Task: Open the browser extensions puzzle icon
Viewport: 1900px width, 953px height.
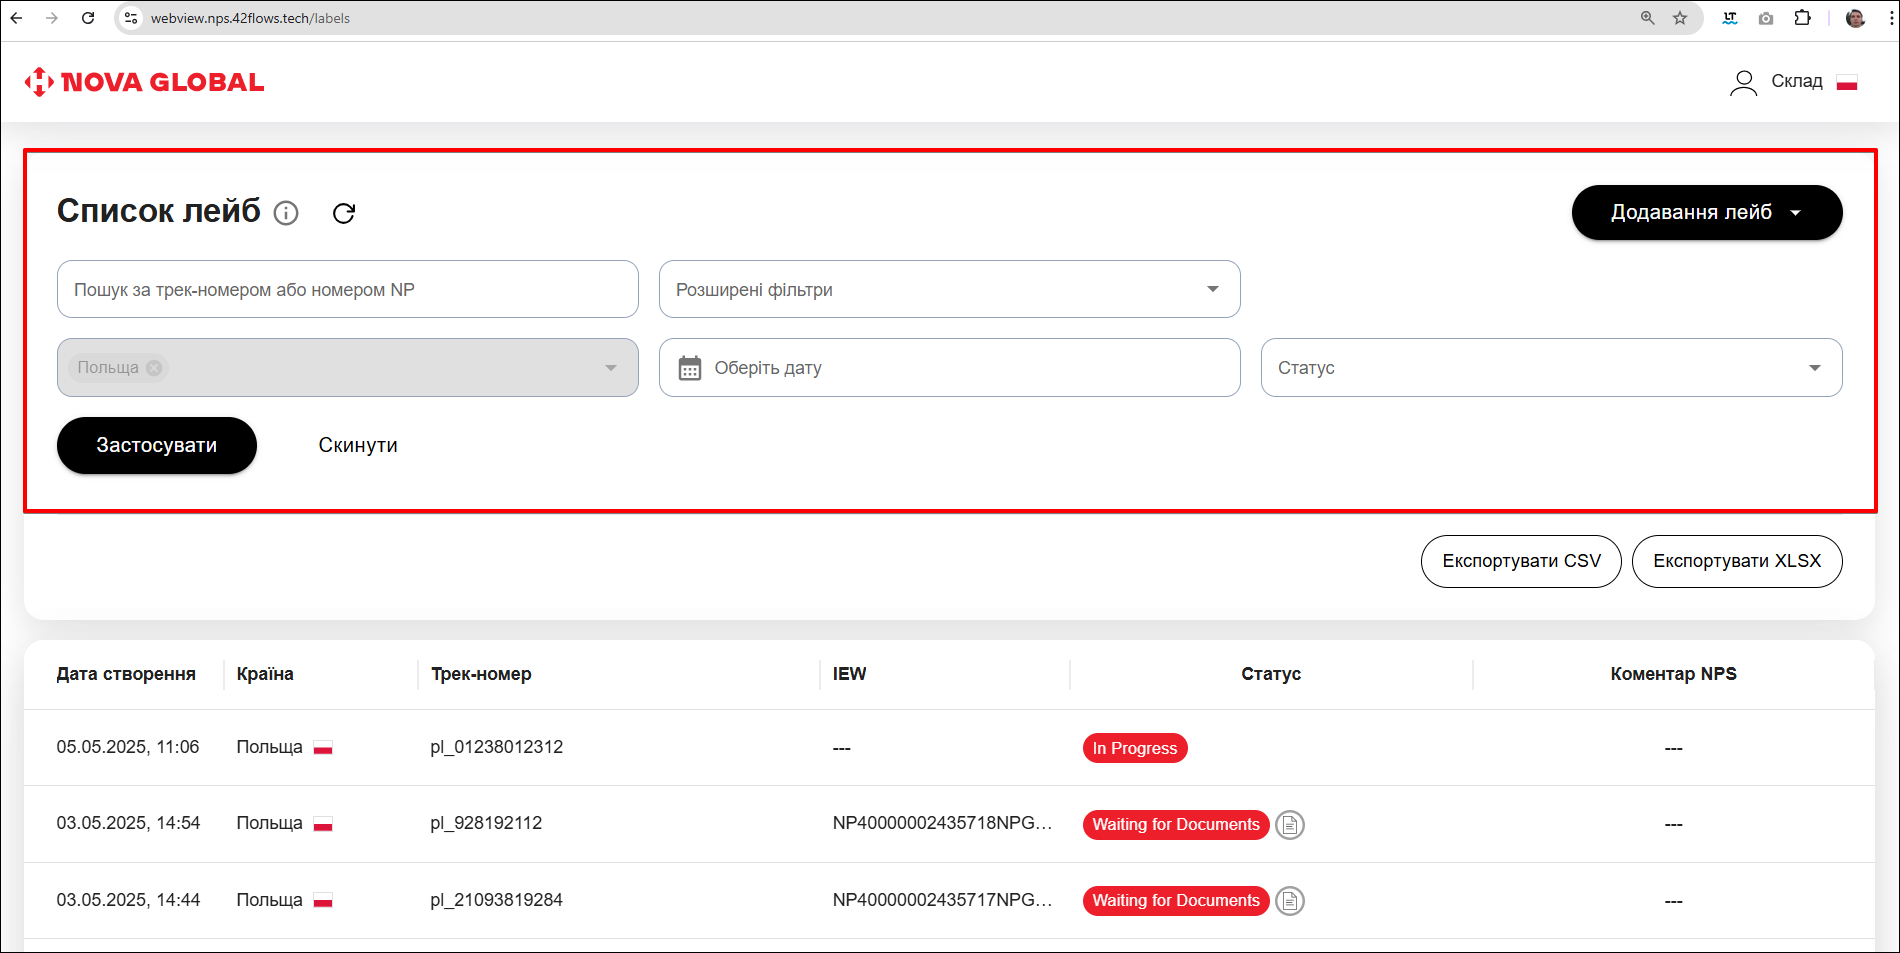Action: pyautogui.click(x=1802, y=18)
